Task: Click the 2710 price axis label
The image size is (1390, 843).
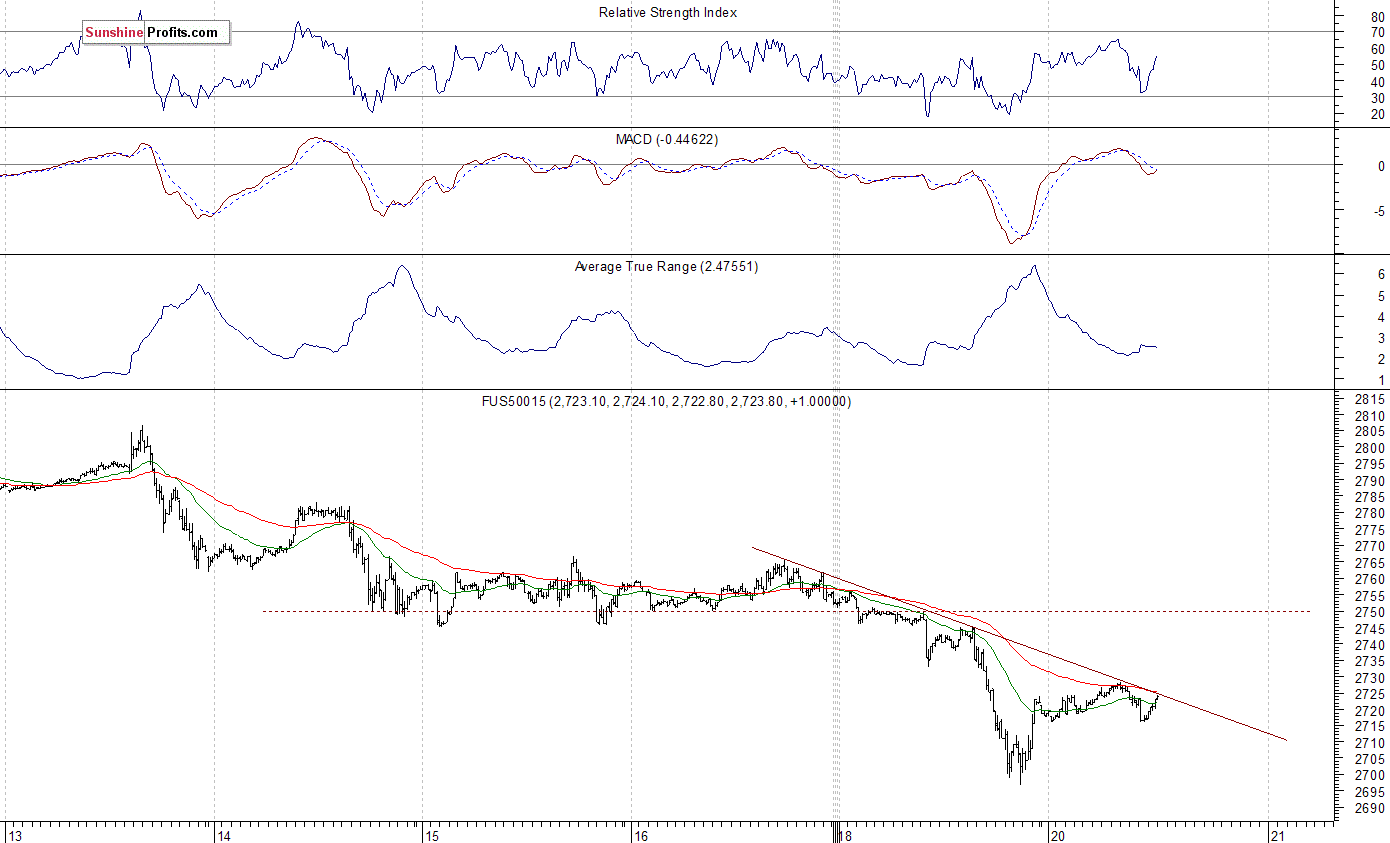Action: [1370, 743]
